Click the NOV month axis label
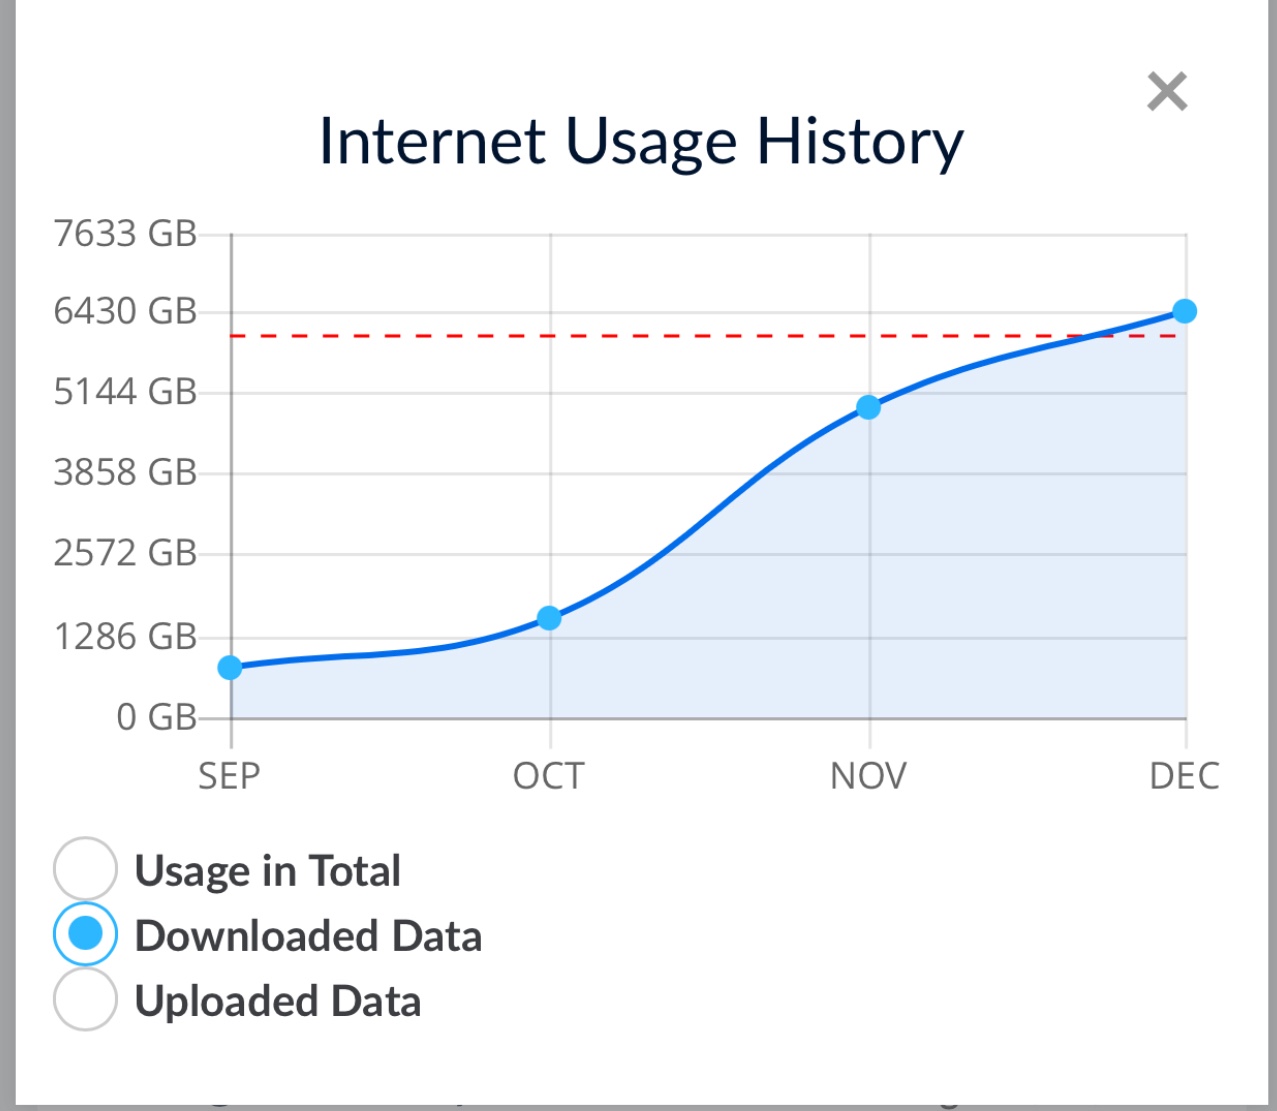The height and width of the screenshot is (1111, 1277). pos(868,776)
